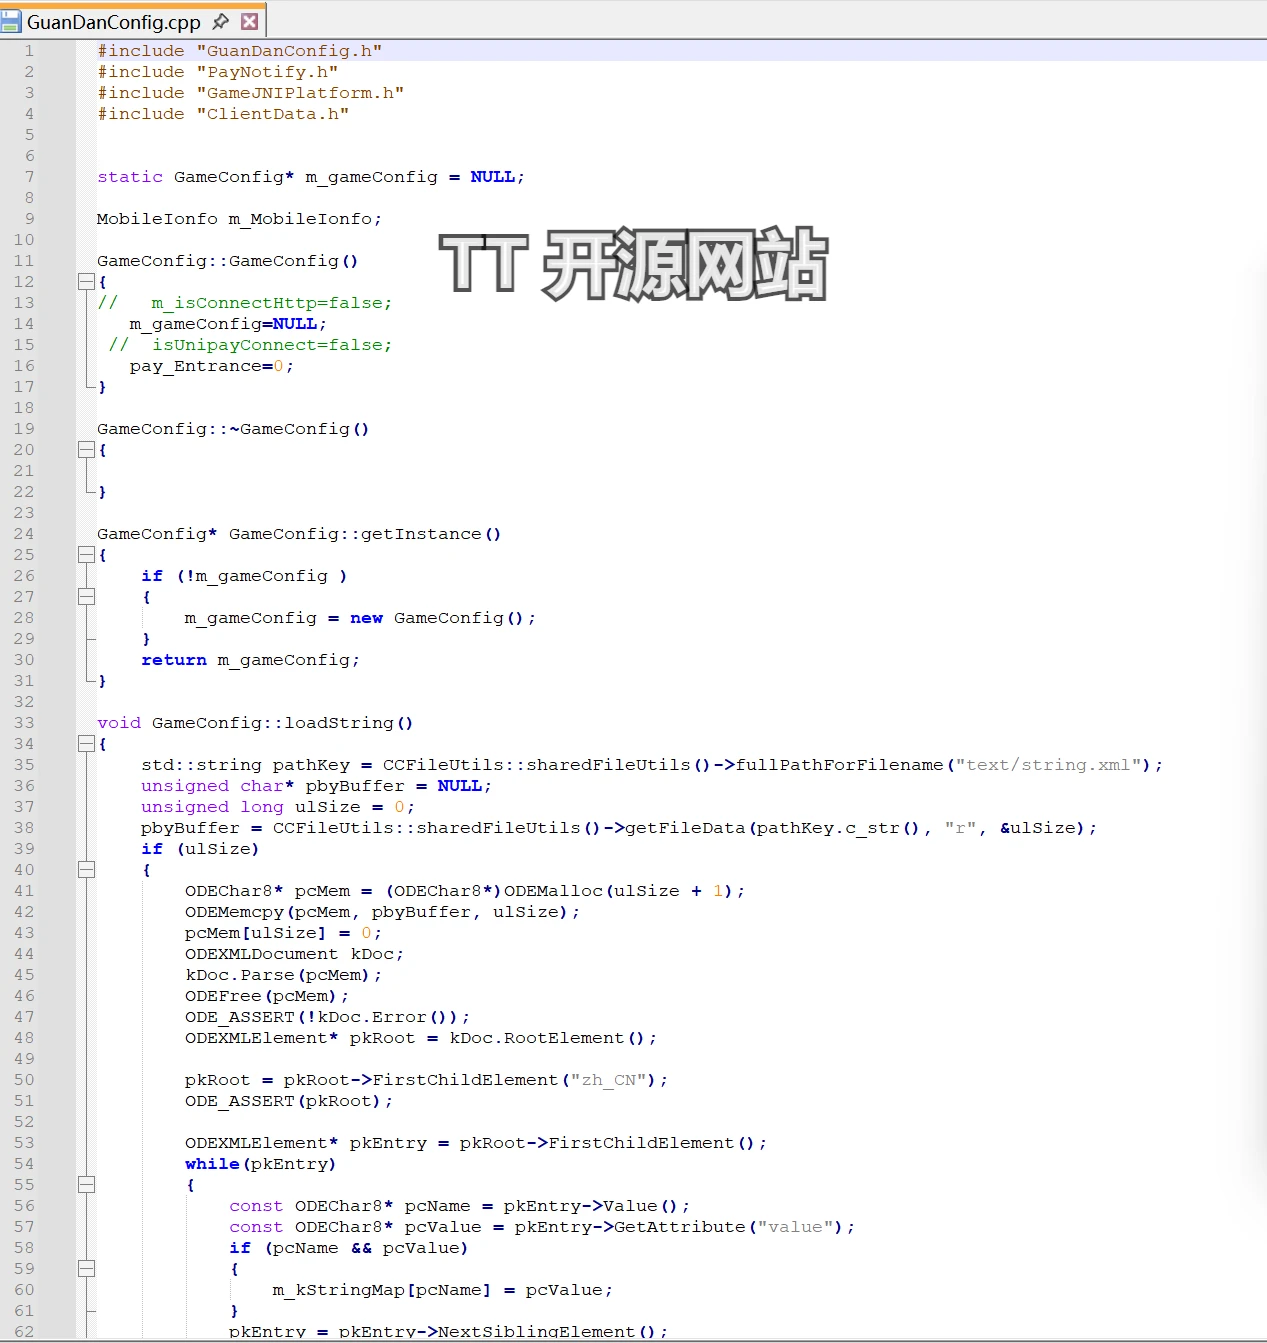
Task: Collapse the if block at line 27
Action: [86, 597]
